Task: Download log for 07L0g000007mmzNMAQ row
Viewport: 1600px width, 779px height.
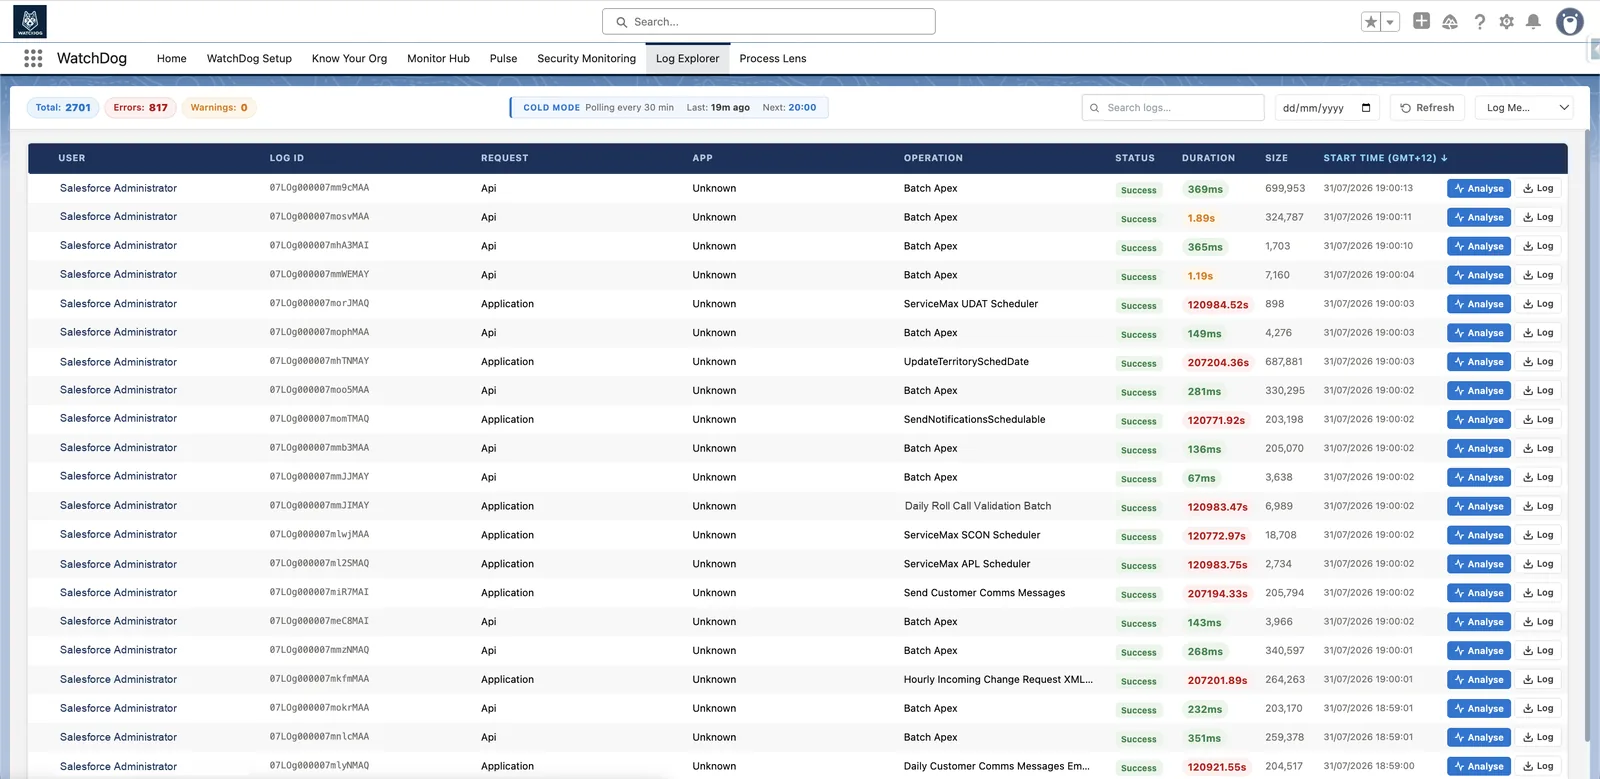Action: 1538,651
